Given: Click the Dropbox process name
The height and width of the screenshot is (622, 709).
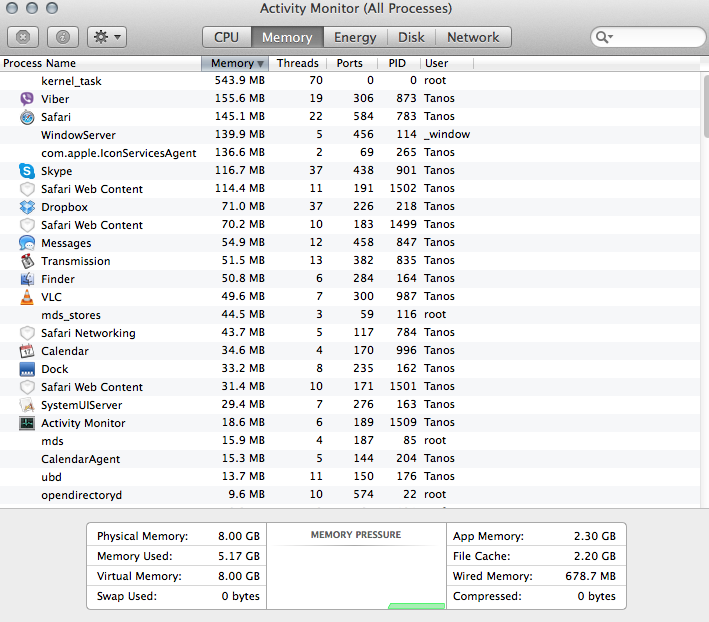Looking at the screenshot, I should click(x=64, y=207).
